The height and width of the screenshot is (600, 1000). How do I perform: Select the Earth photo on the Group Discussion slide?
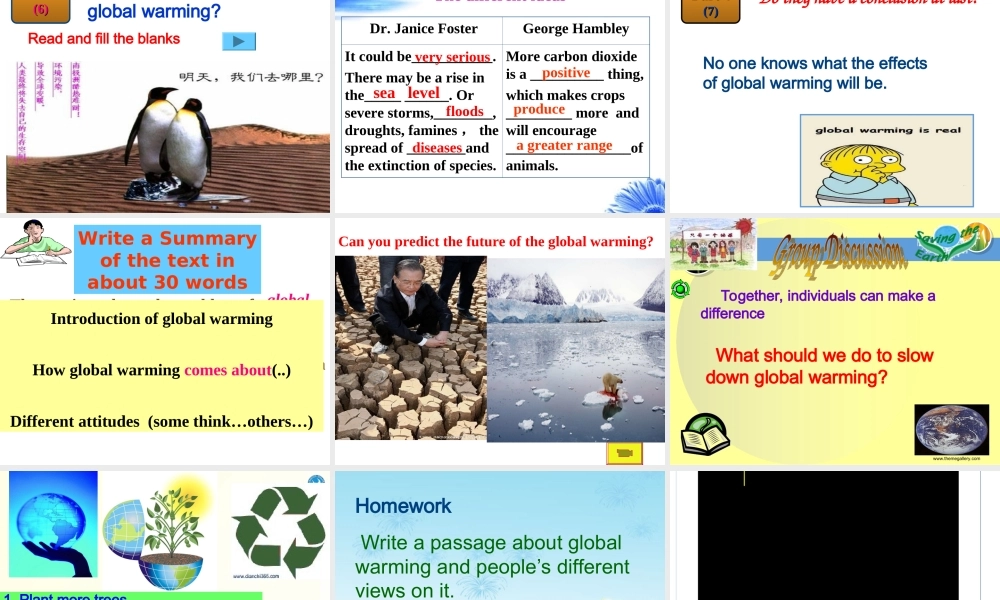pos(952,429)
